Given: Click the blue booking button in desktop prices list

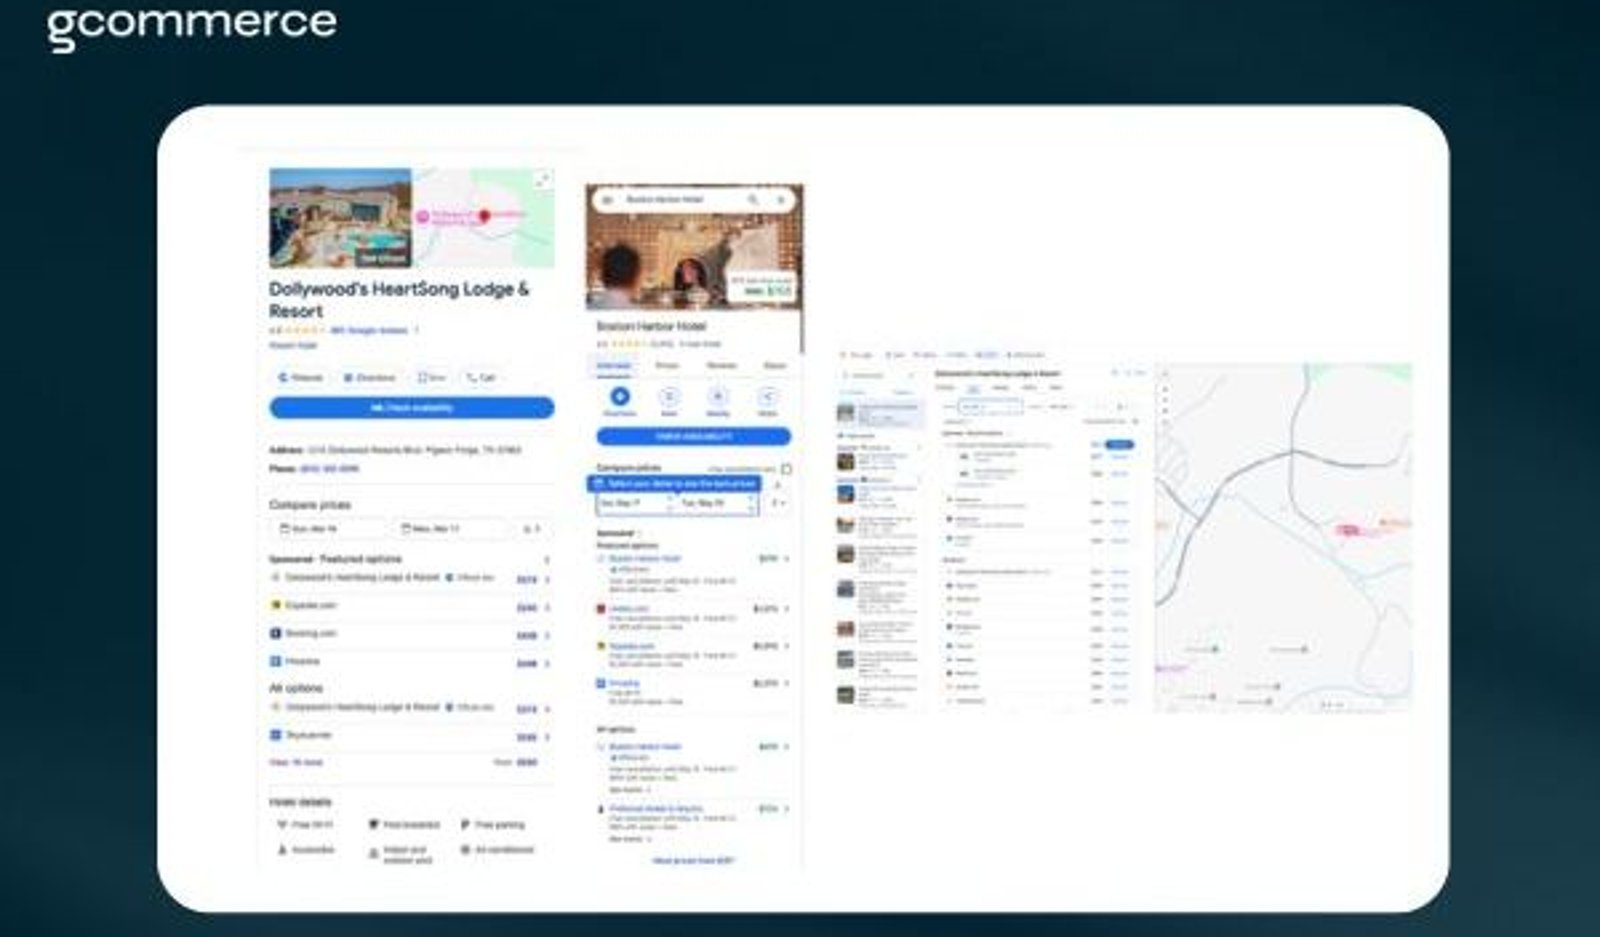Looking at the screenshot, I should (x=1120, y=444).
